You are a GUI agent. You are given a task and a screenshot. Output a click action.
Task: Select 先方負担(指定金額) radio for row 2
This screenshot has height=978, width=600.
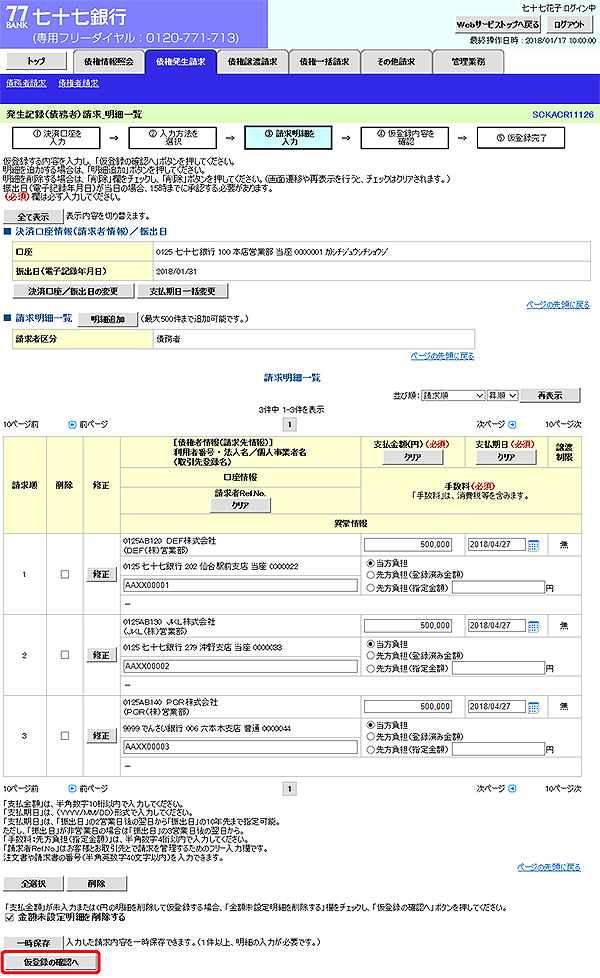(370, 669)
